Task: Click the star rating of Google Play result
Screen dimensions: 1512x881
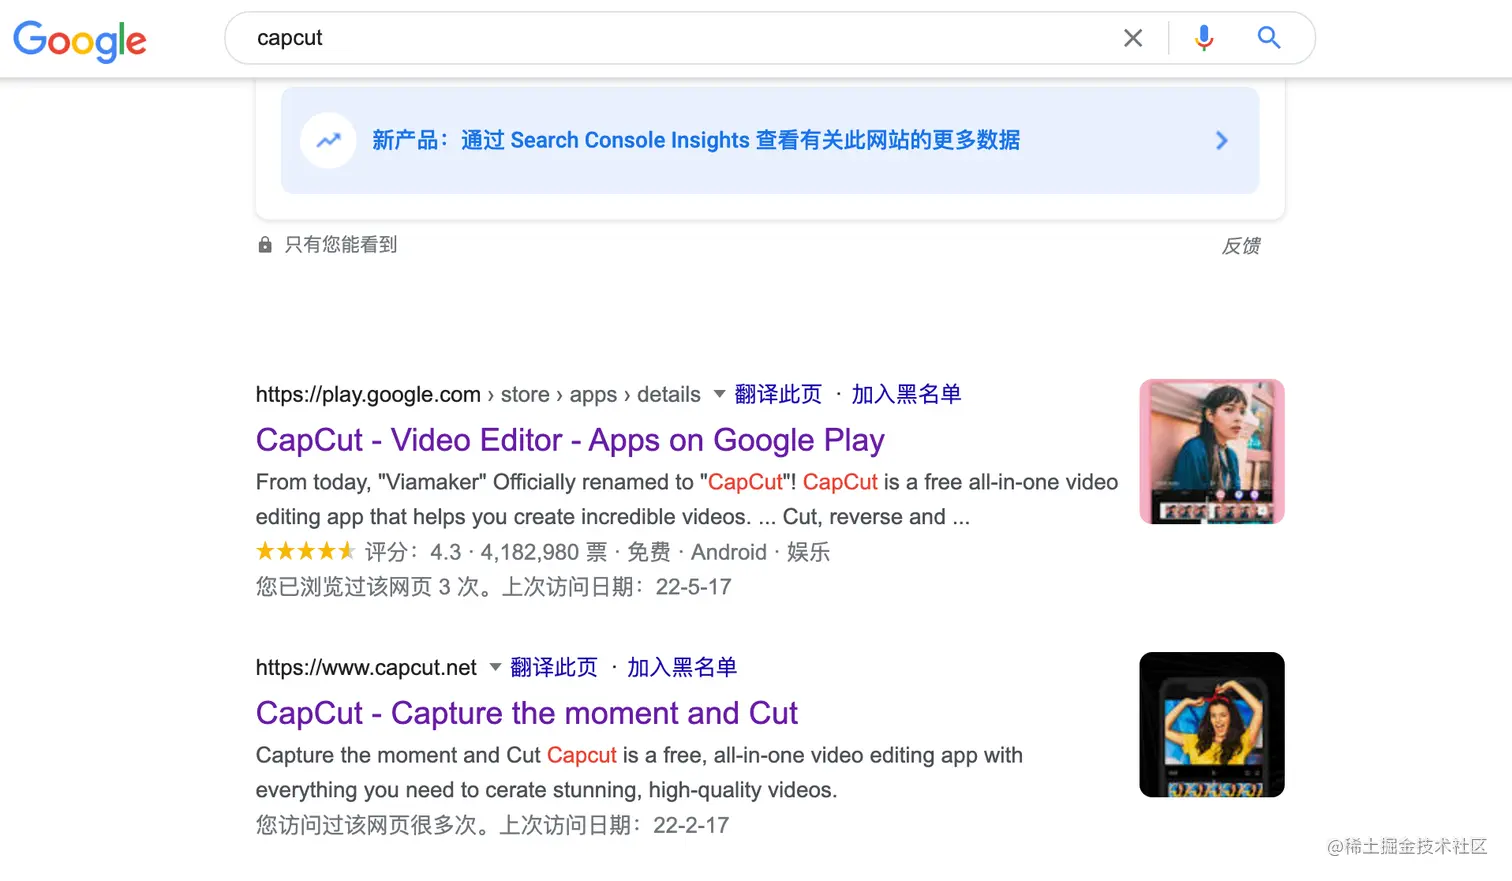Action: coord(305,551)
